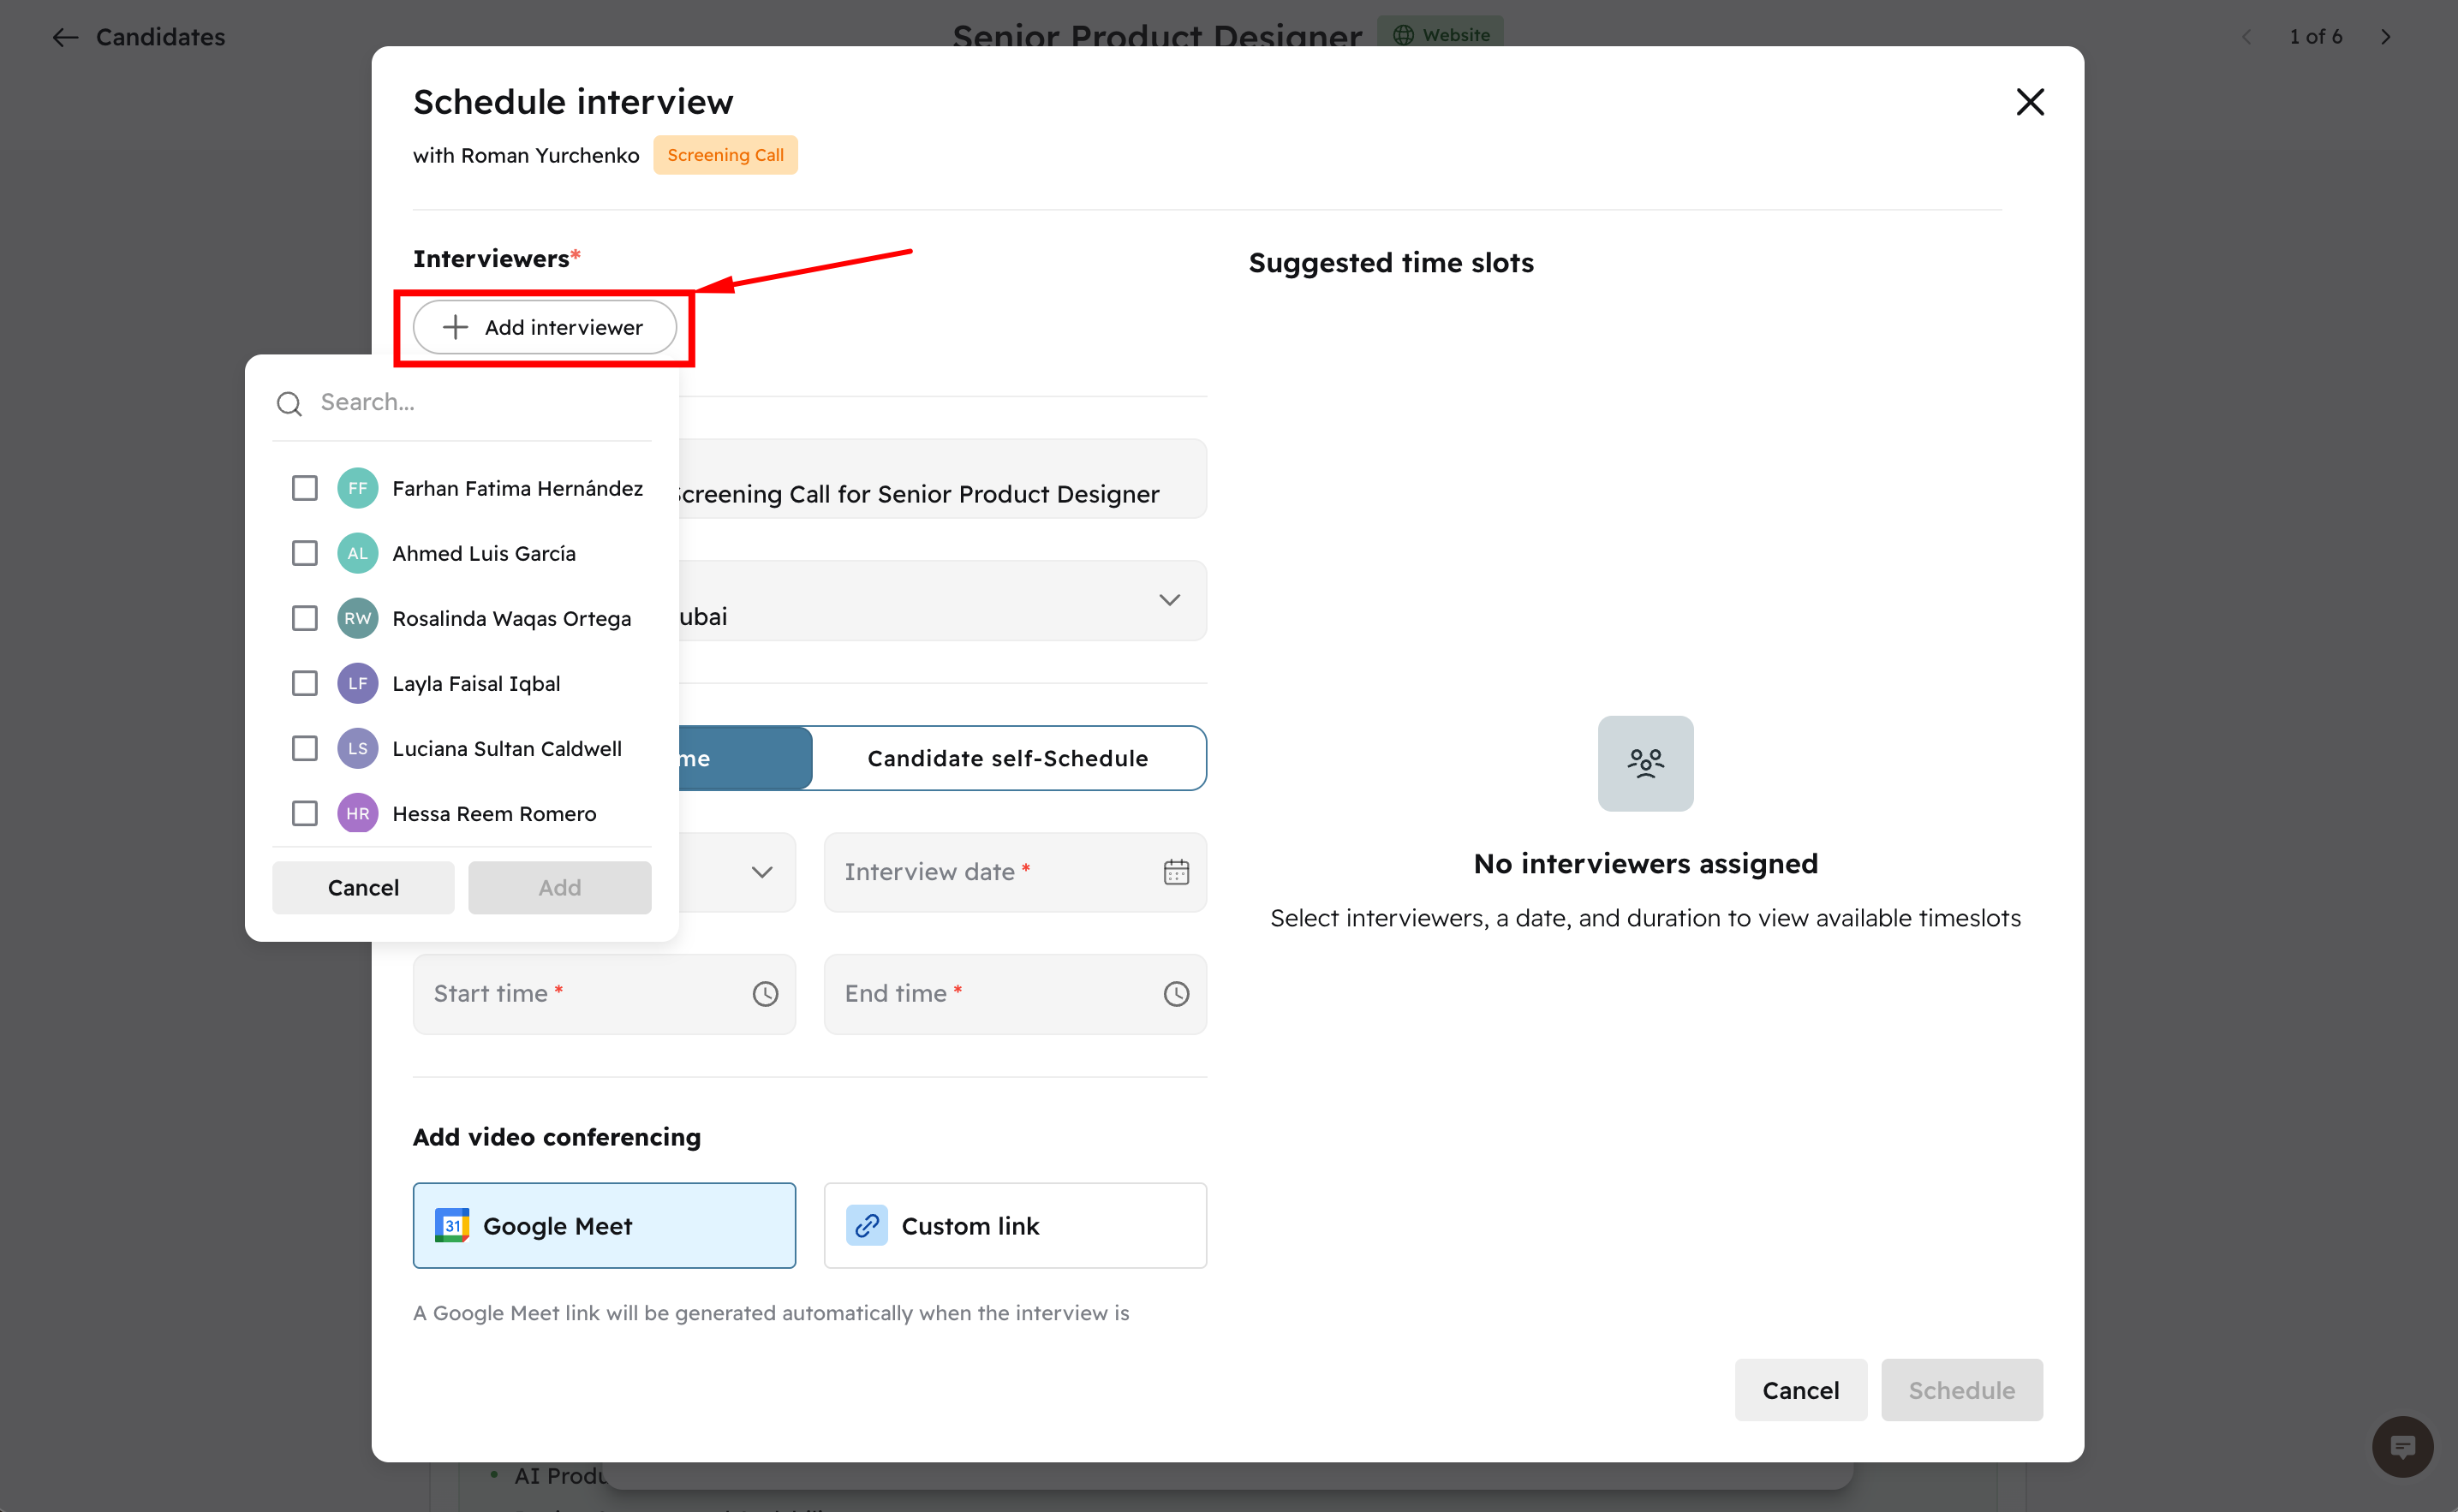Click the End time clock icon
Viewport: 2458px width, 1512px height.
tap(1176, 994)
